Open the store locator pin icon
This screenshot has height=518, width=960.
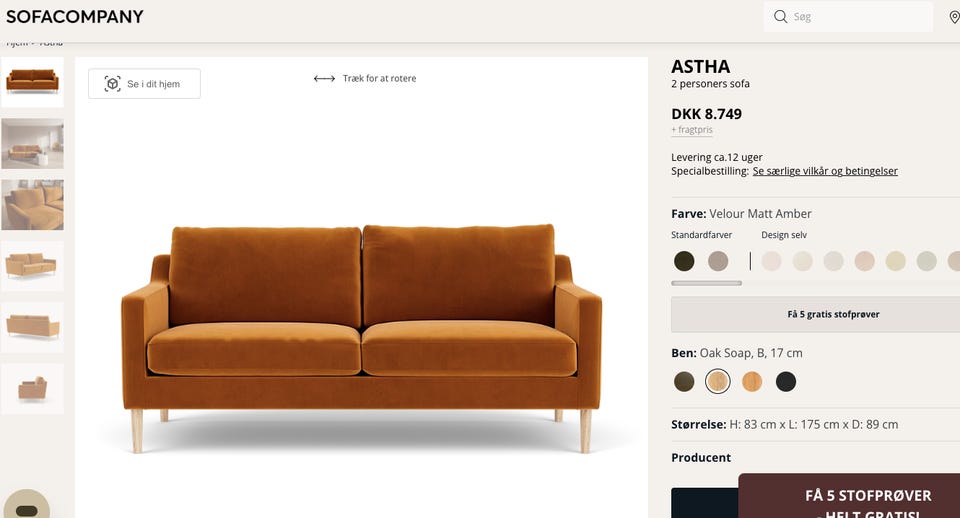(954, 17)
